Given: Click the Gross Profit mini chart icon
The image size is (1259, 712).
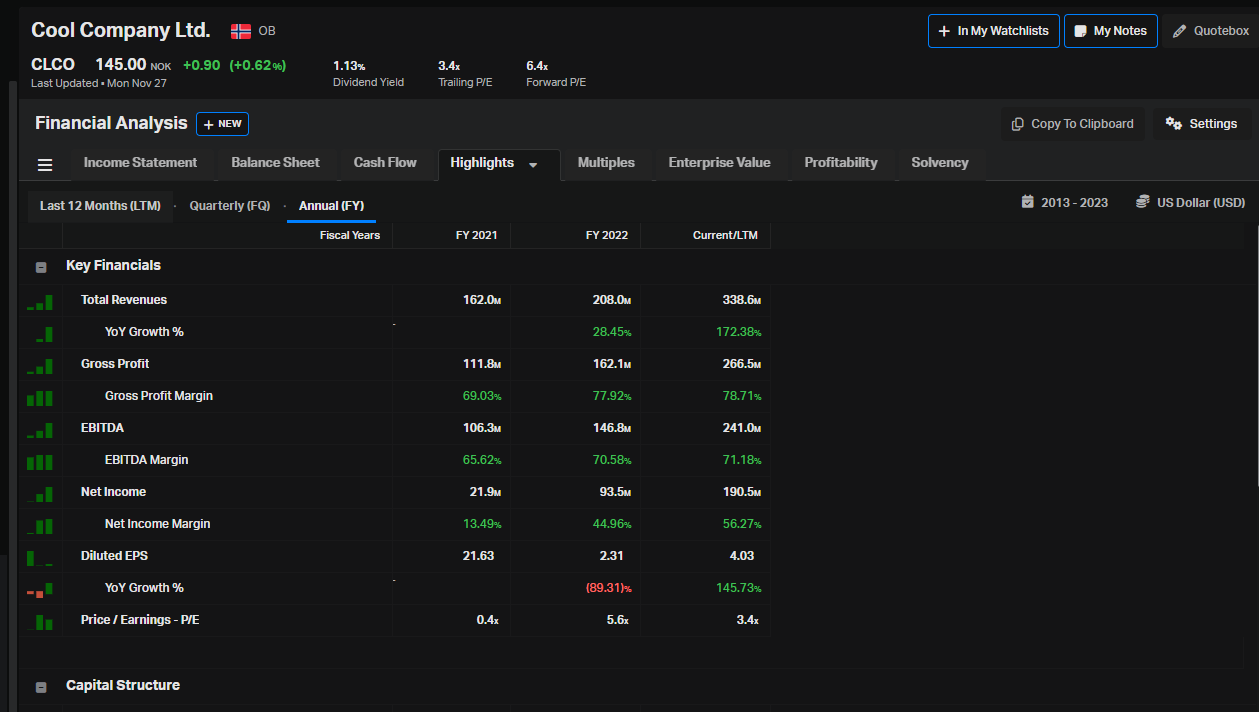Looking at the screenshot, I should (40, 365).
